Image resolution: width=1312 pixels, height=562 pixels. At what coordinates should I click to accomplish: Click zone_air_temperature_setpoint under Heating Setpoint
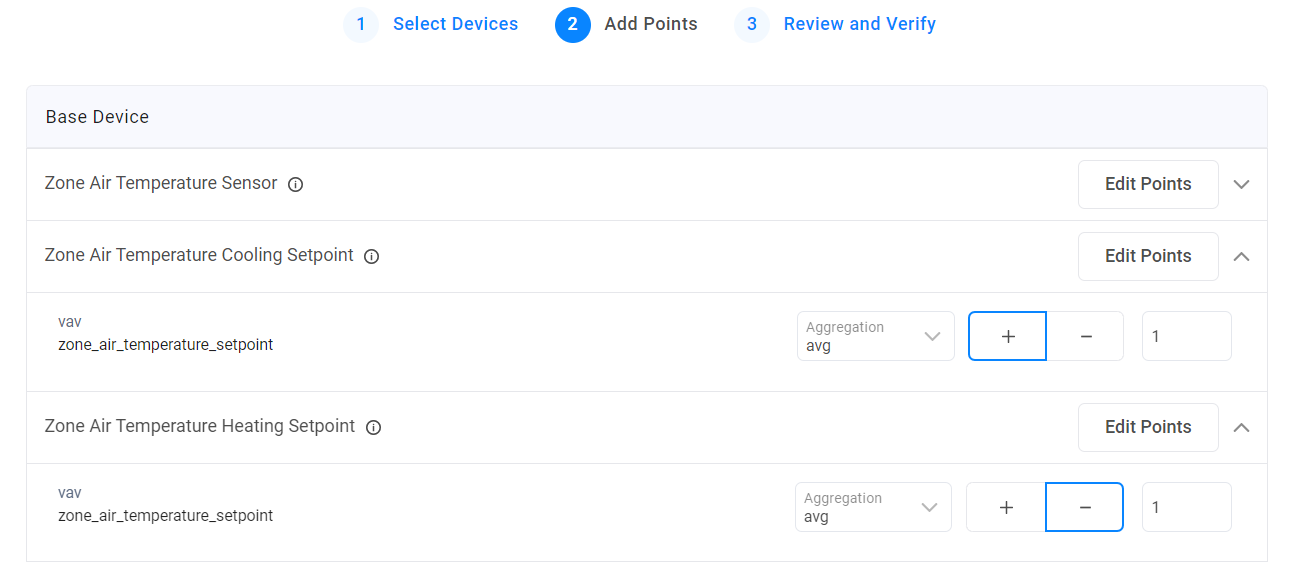click(x=166, y=516)
